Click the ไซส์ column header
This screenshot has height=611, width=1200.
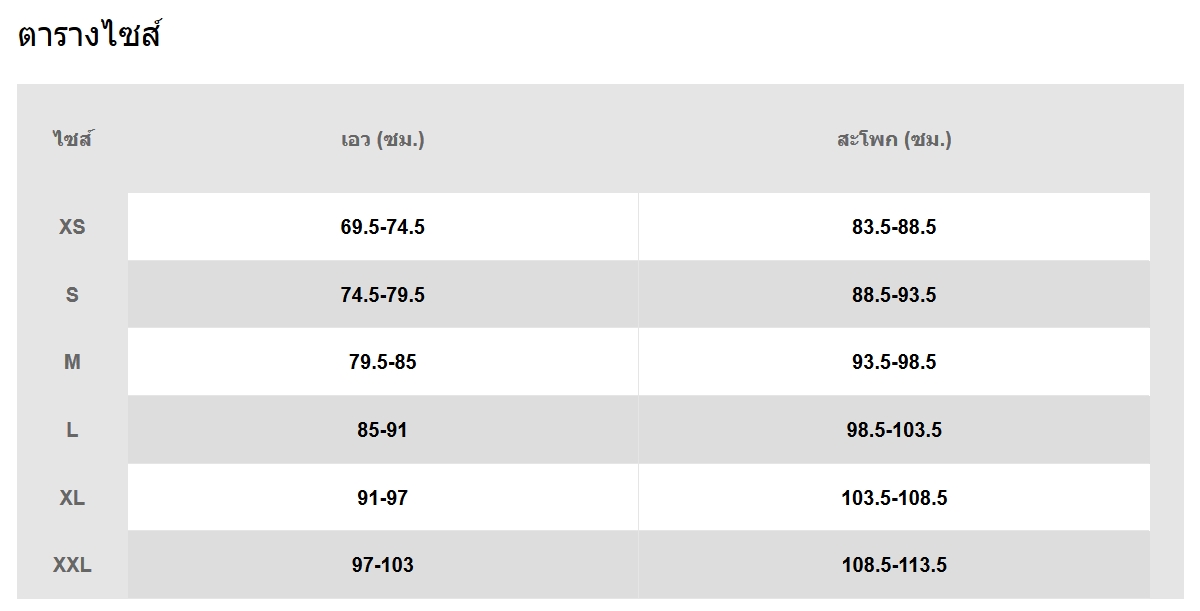[x=72, y=139]
